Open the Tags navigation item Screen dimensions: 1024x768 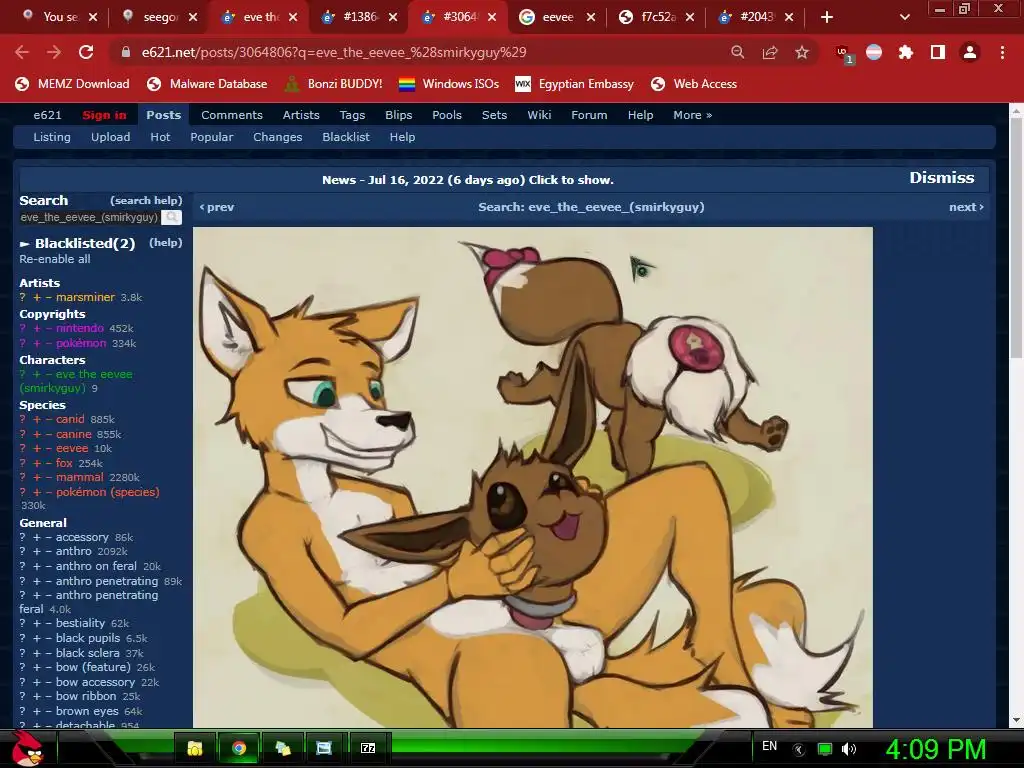[352, 115]
